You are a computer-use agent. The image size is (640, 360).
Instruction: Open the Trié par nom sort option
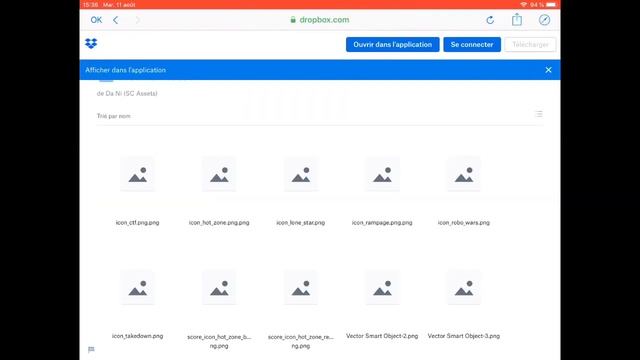point(114,116)
